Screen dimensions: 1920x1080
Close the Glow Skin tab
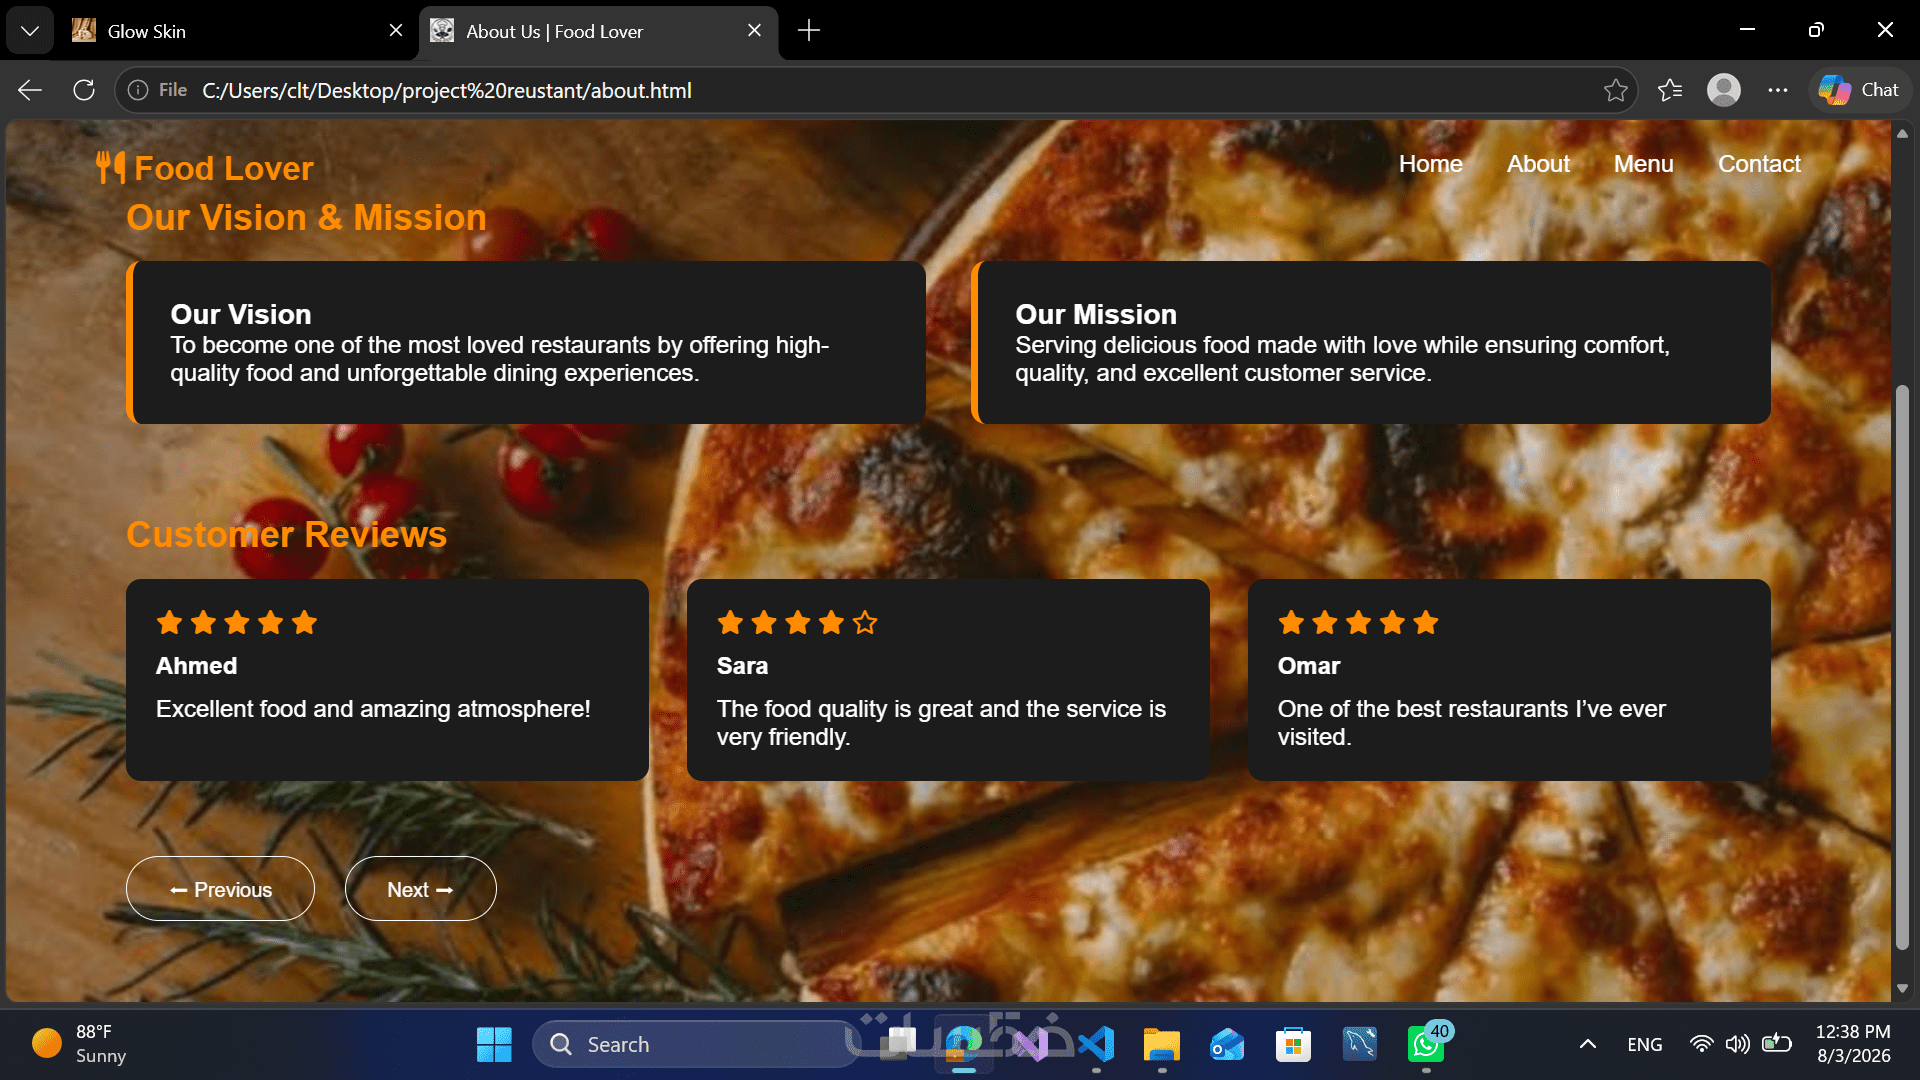click(396, 31)
